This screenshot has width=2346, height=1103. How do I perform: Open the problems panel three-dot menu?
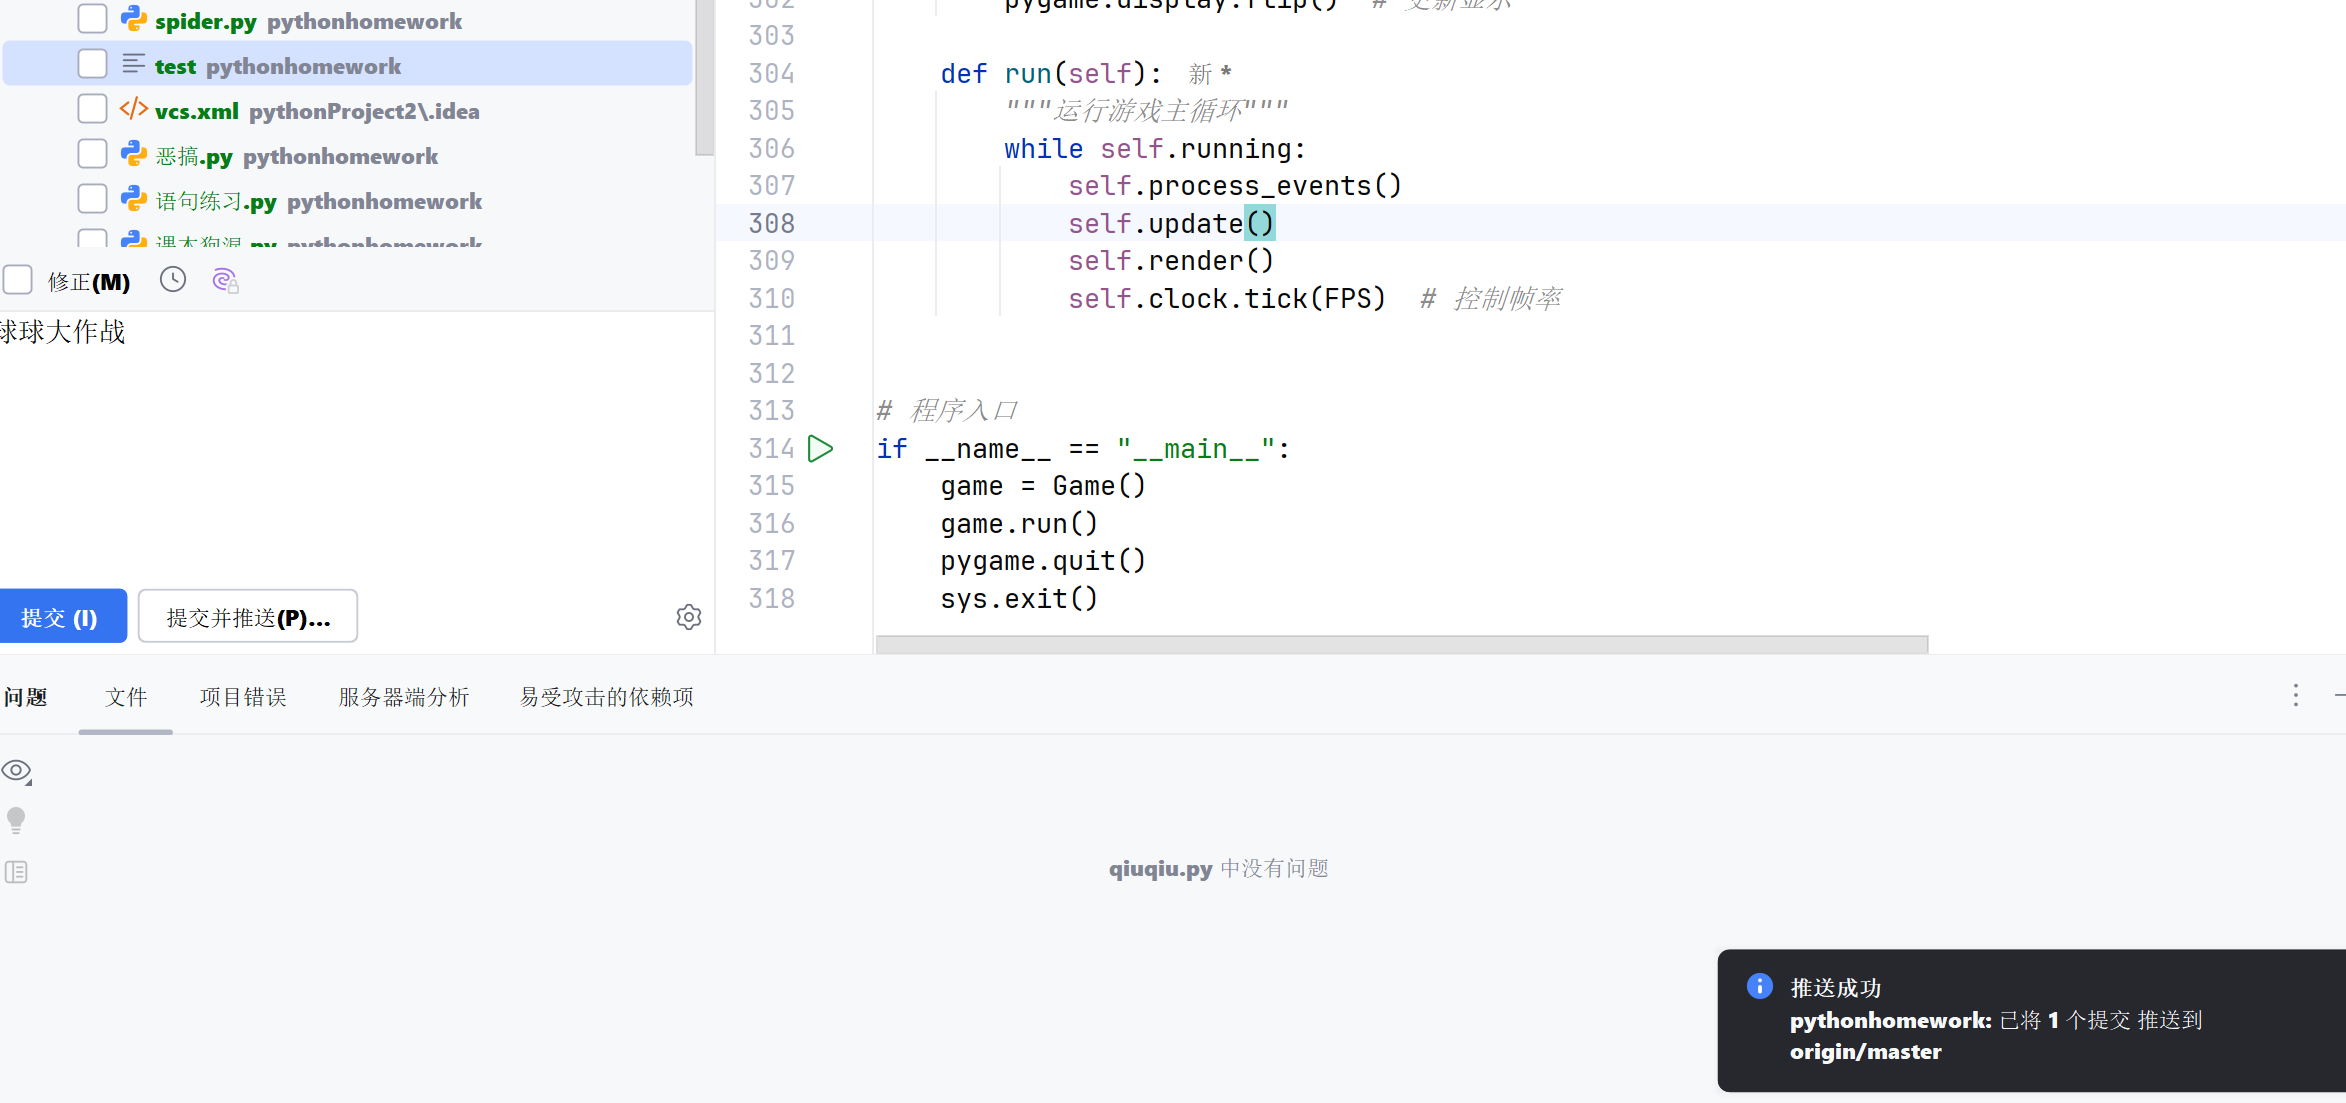point(2295,695)
